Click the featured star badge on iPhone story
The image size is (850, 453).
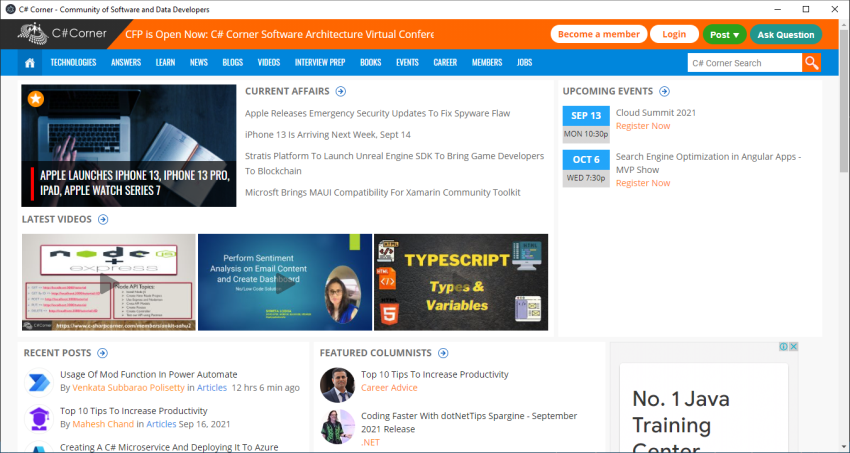click(x=36, y=99)
